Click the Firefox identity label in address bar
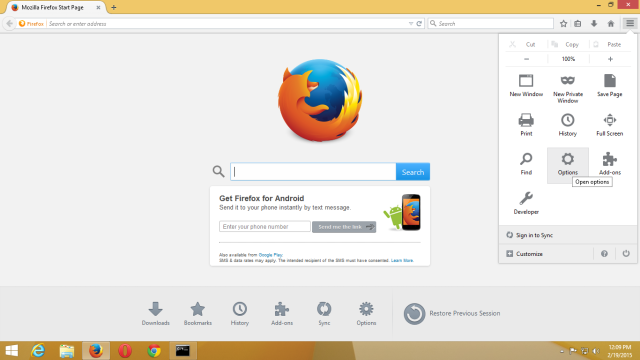The image size is (640, 360). point(31,24)
